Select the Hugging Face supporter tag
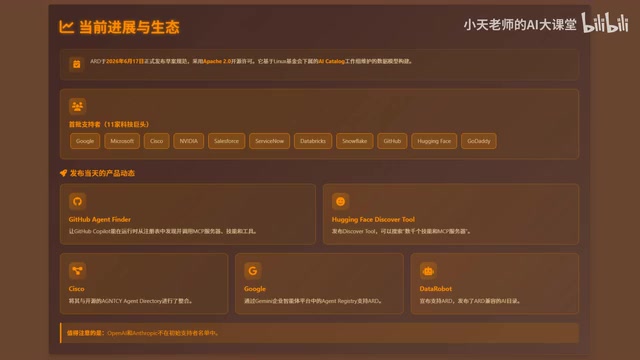The height and width of the screenshot is (360, 640). (434, 141)
